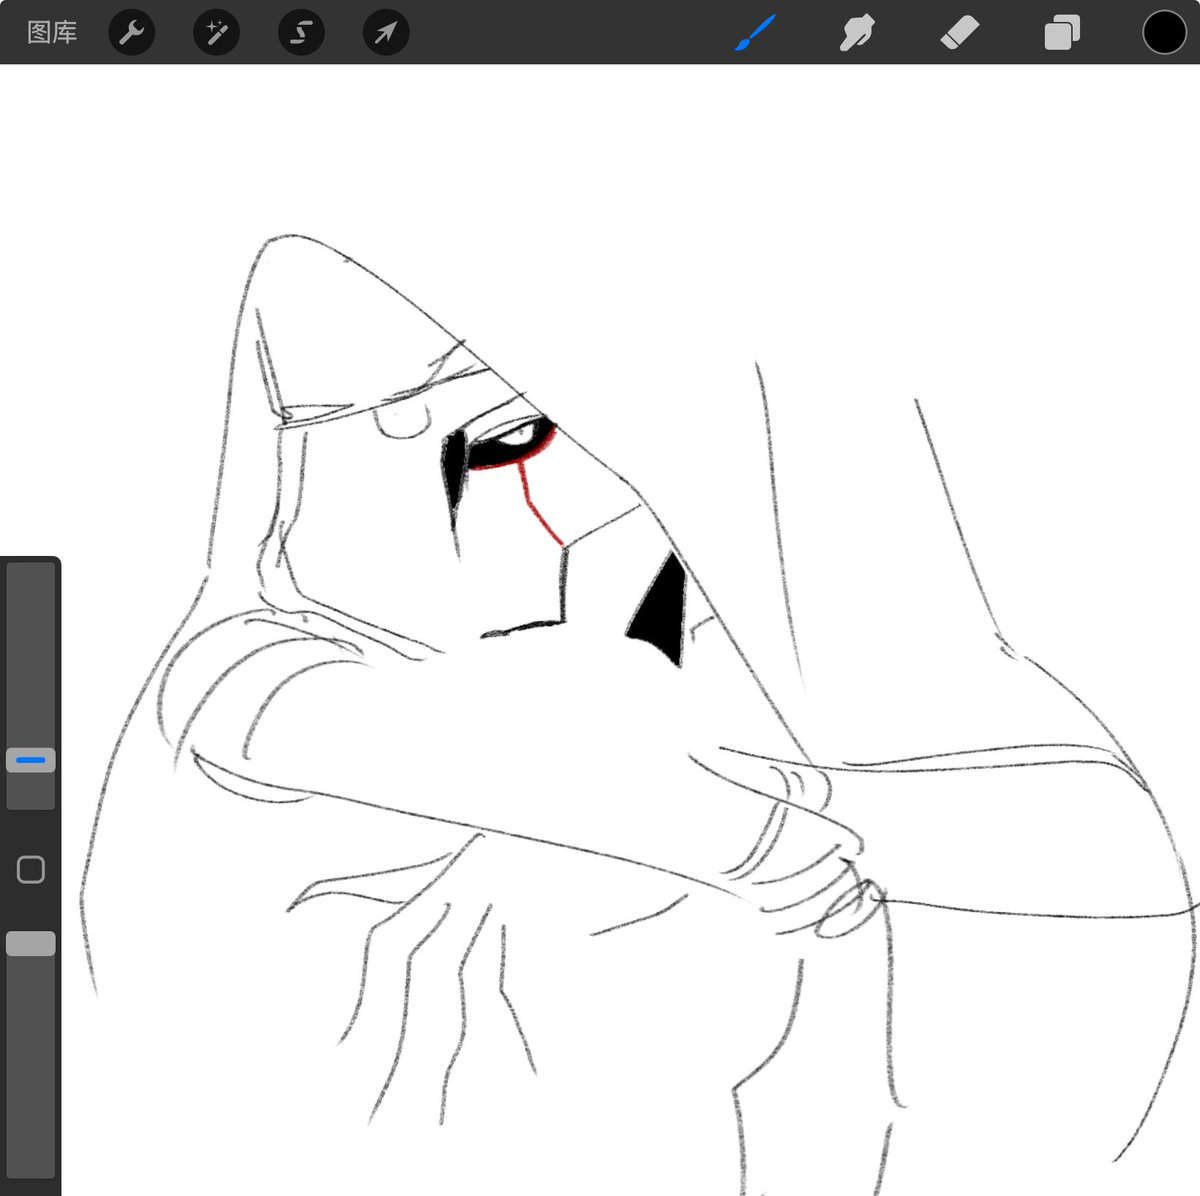The image size is (1200, 1196).
Task: Click the brush opacity slider handle
Action: click(x=31, y=944)
